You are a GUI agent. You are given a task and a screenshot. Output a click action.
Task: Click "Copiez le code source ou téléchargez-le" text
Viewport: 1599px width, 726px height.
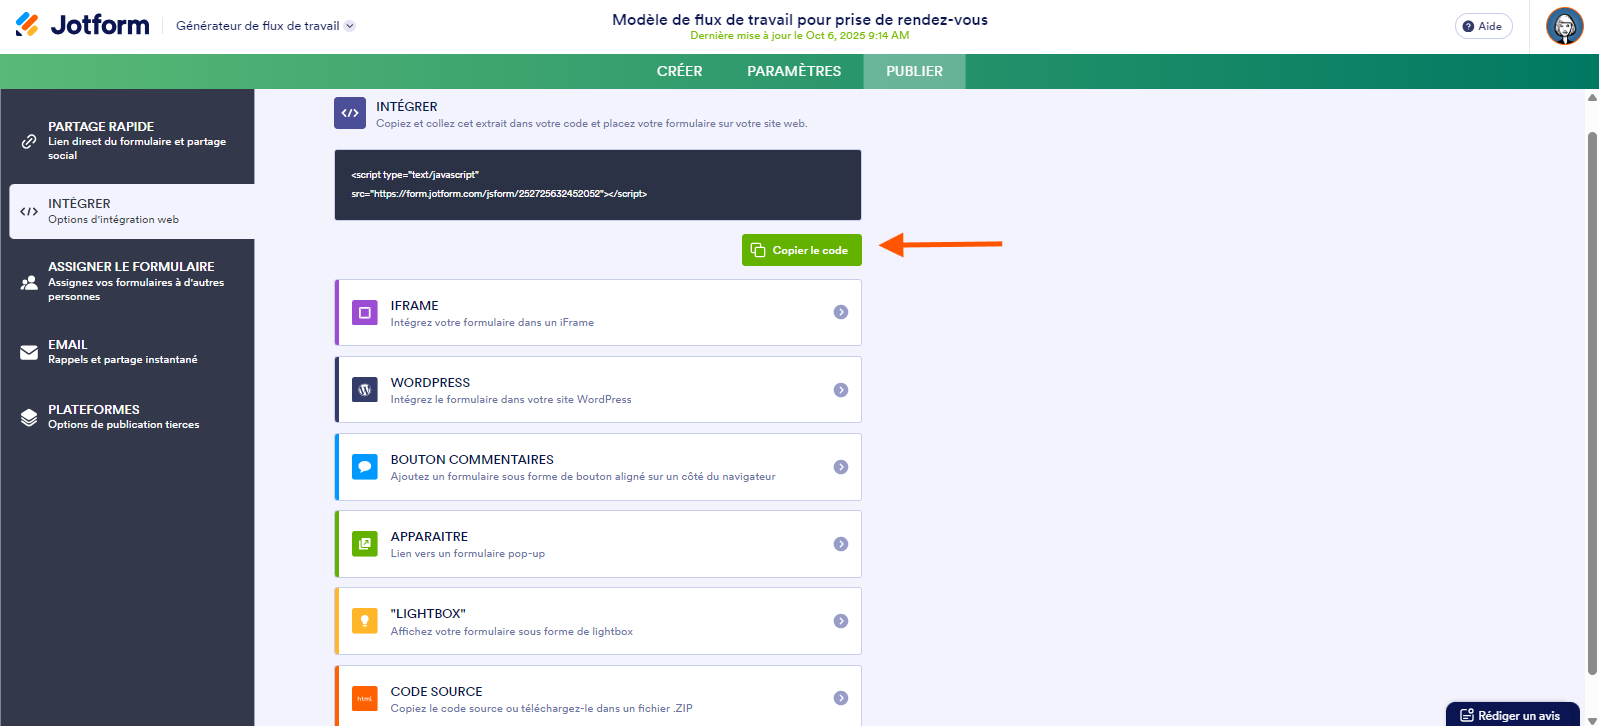click(542, 708)
